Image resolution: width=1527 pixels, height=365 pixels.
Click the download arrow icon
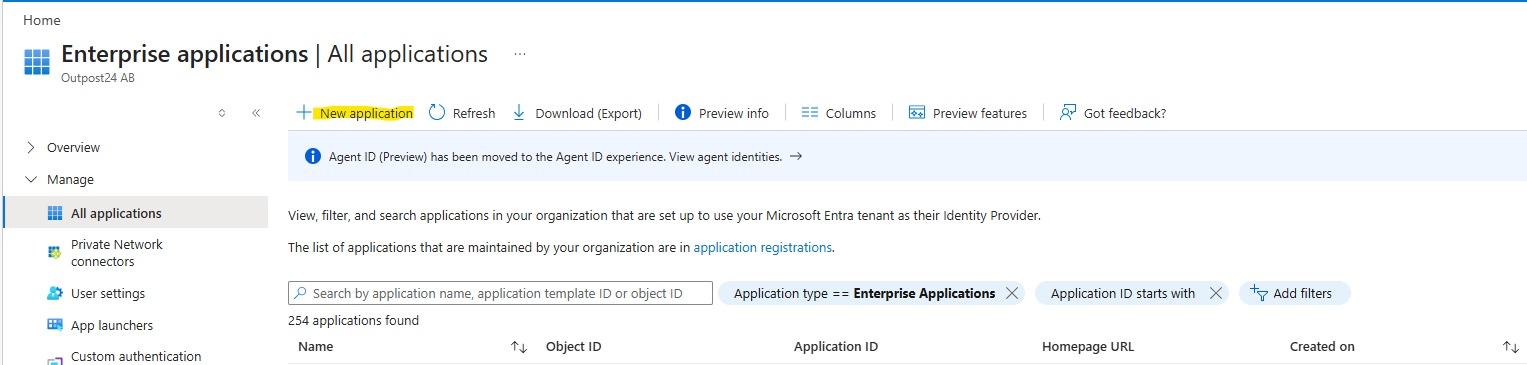[x=519, y=113]
